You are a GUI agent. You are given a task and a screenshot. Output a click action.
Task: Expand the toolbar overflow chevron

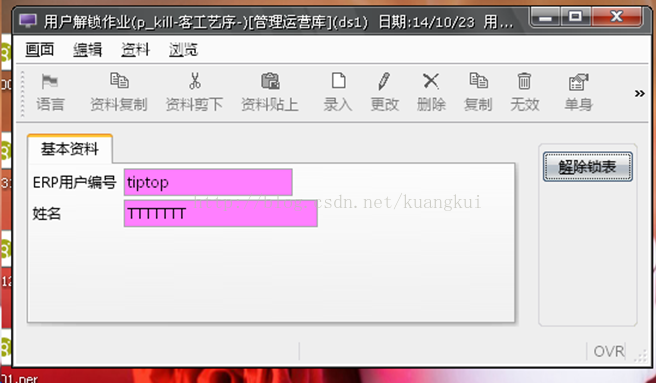(640, 93)
